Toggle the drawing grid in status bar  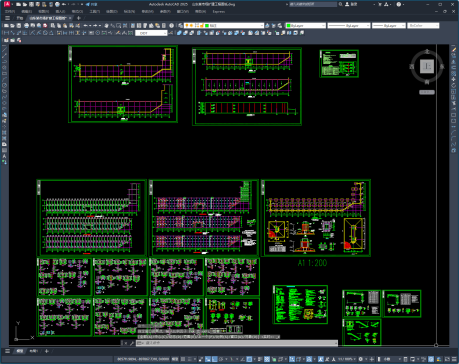pos(183,359)
